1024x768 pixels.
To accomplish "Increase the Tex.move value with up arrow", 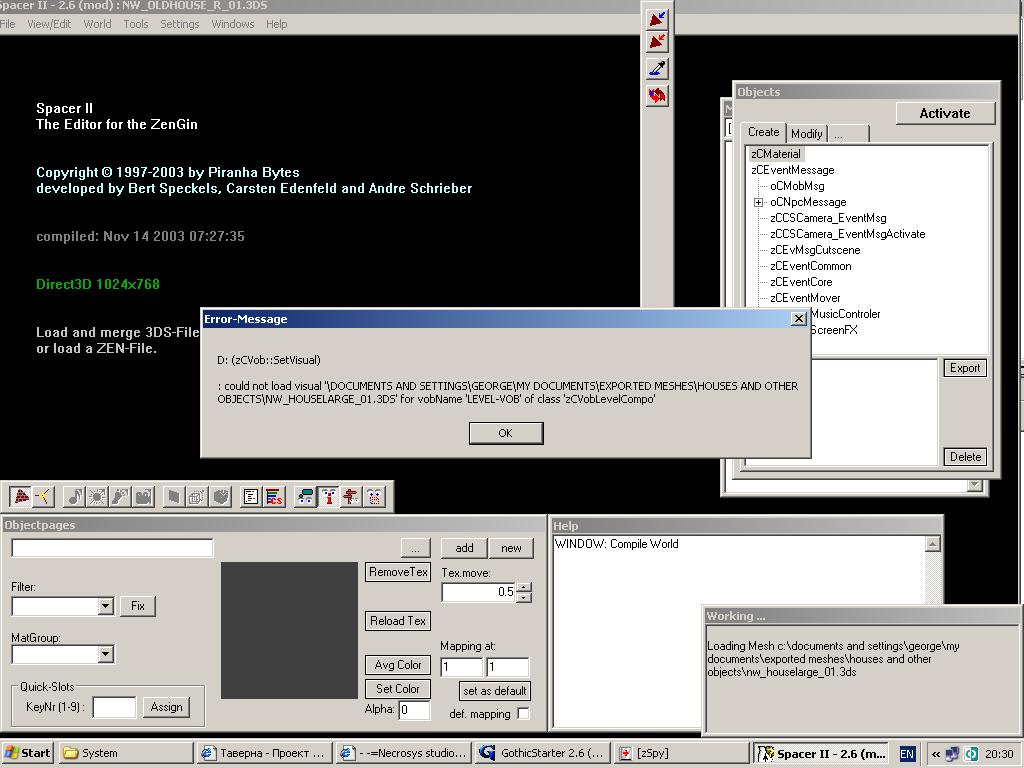I will (x=524, y=587).
